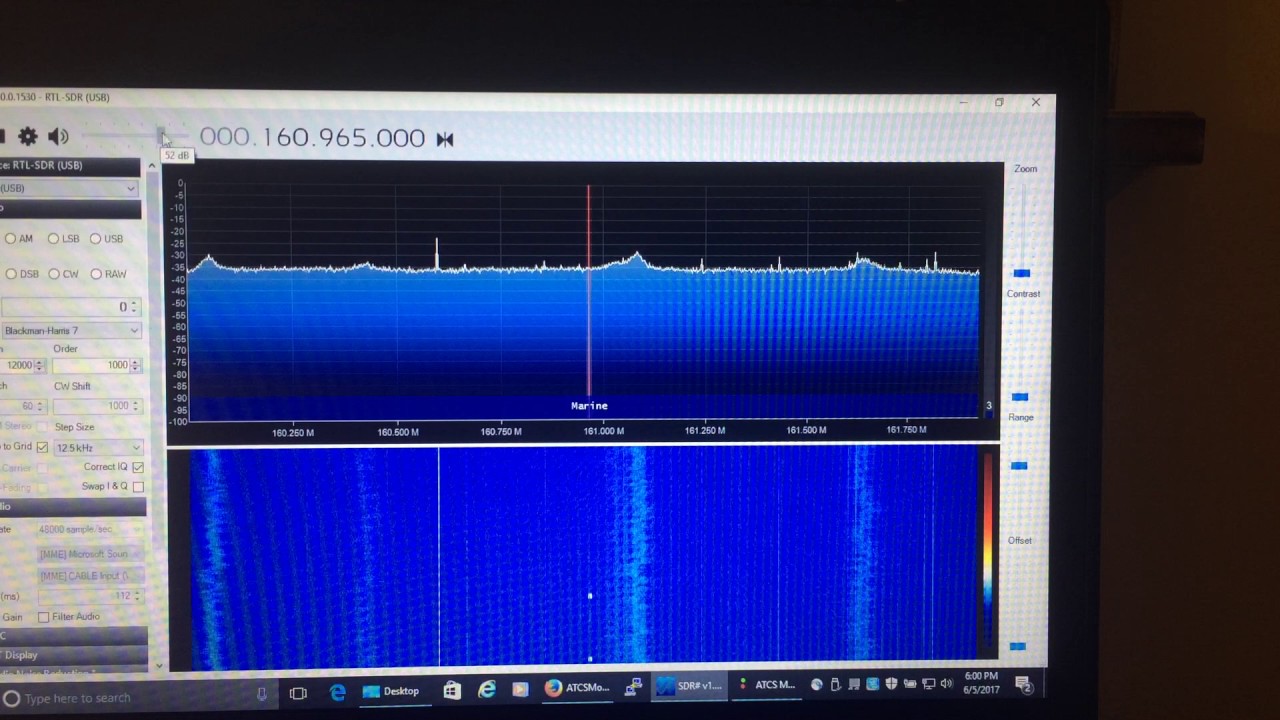Toggle the Correct IQ checkbox
The image size is (1280, 720).
138,467
